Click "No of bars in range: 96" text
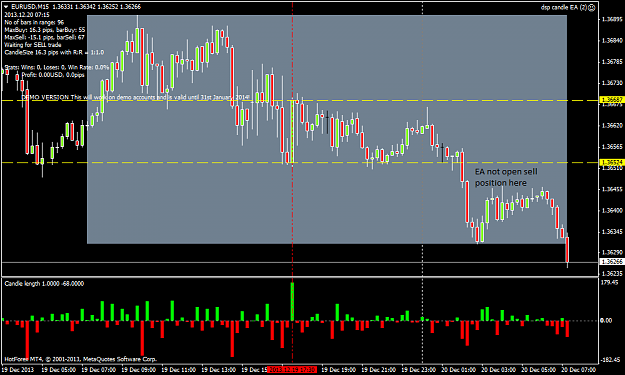 (34, 22)
